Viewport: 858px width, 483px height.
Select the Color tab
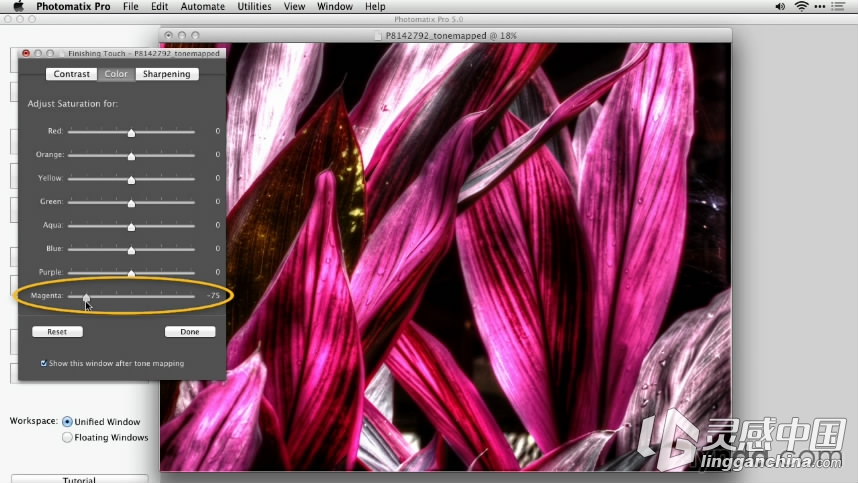tap(116, 74)
